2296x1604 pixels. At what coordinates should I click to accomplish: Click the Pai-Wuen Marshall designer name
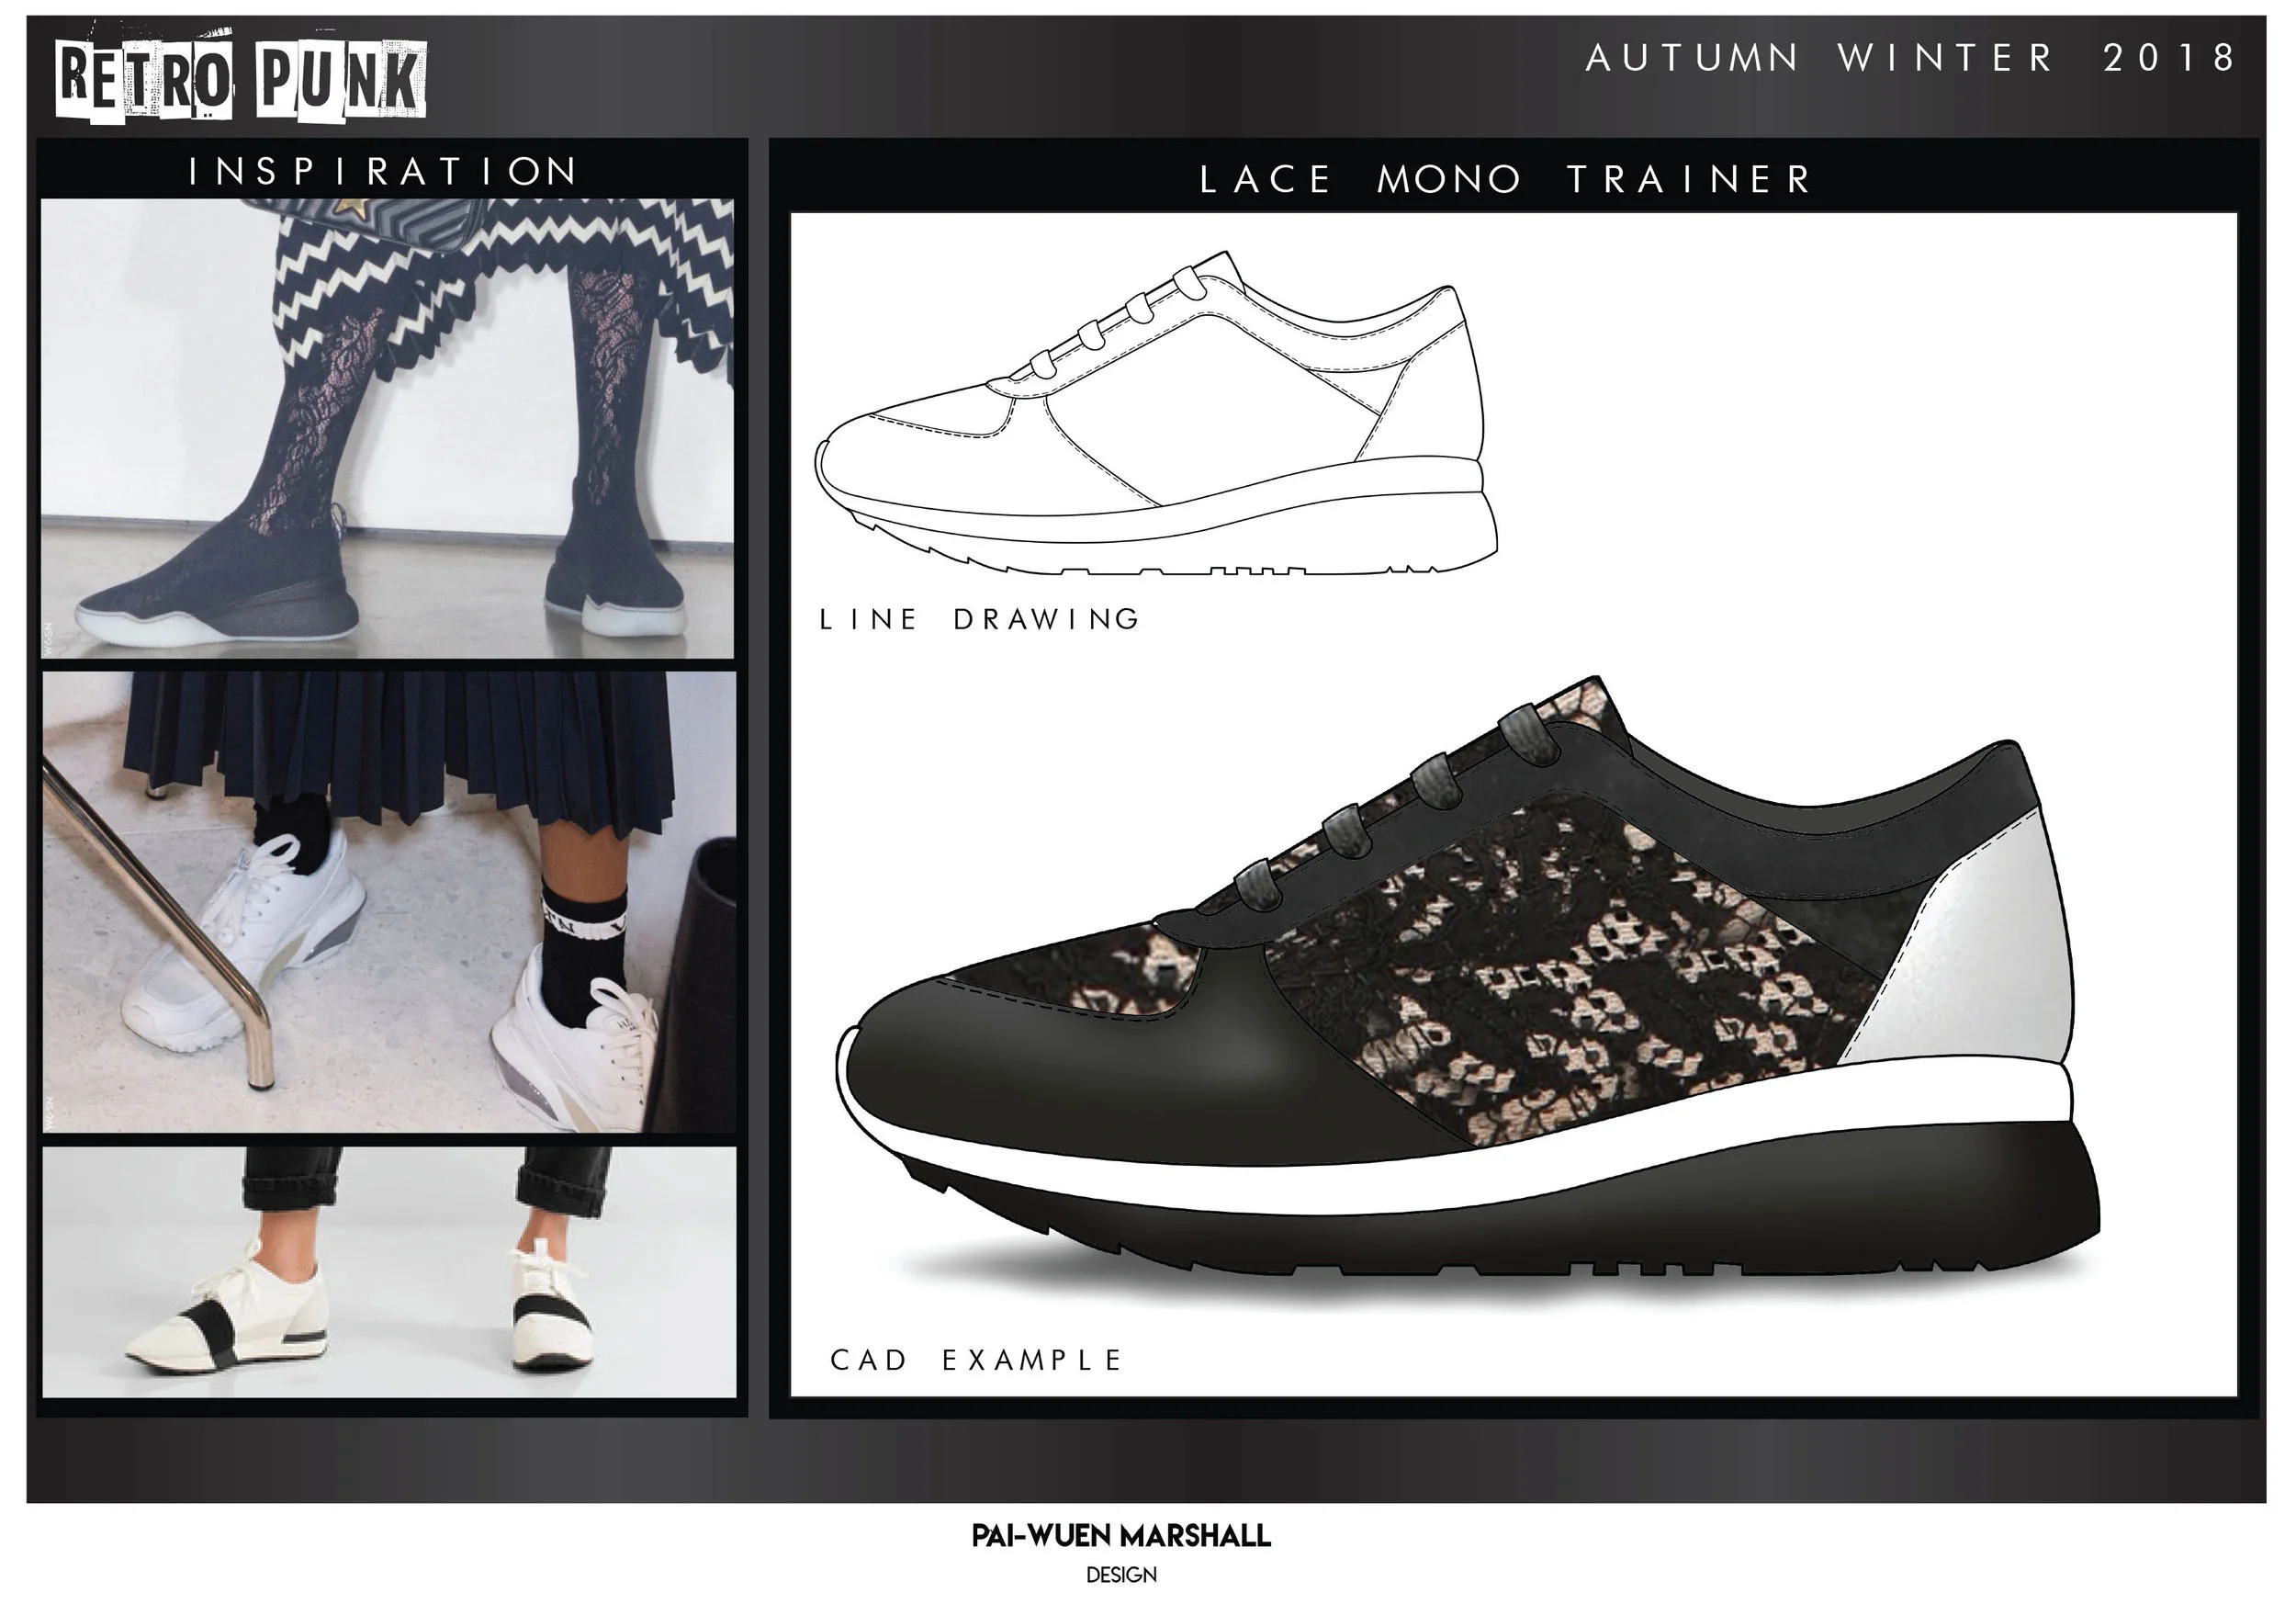[1121, 1536]
